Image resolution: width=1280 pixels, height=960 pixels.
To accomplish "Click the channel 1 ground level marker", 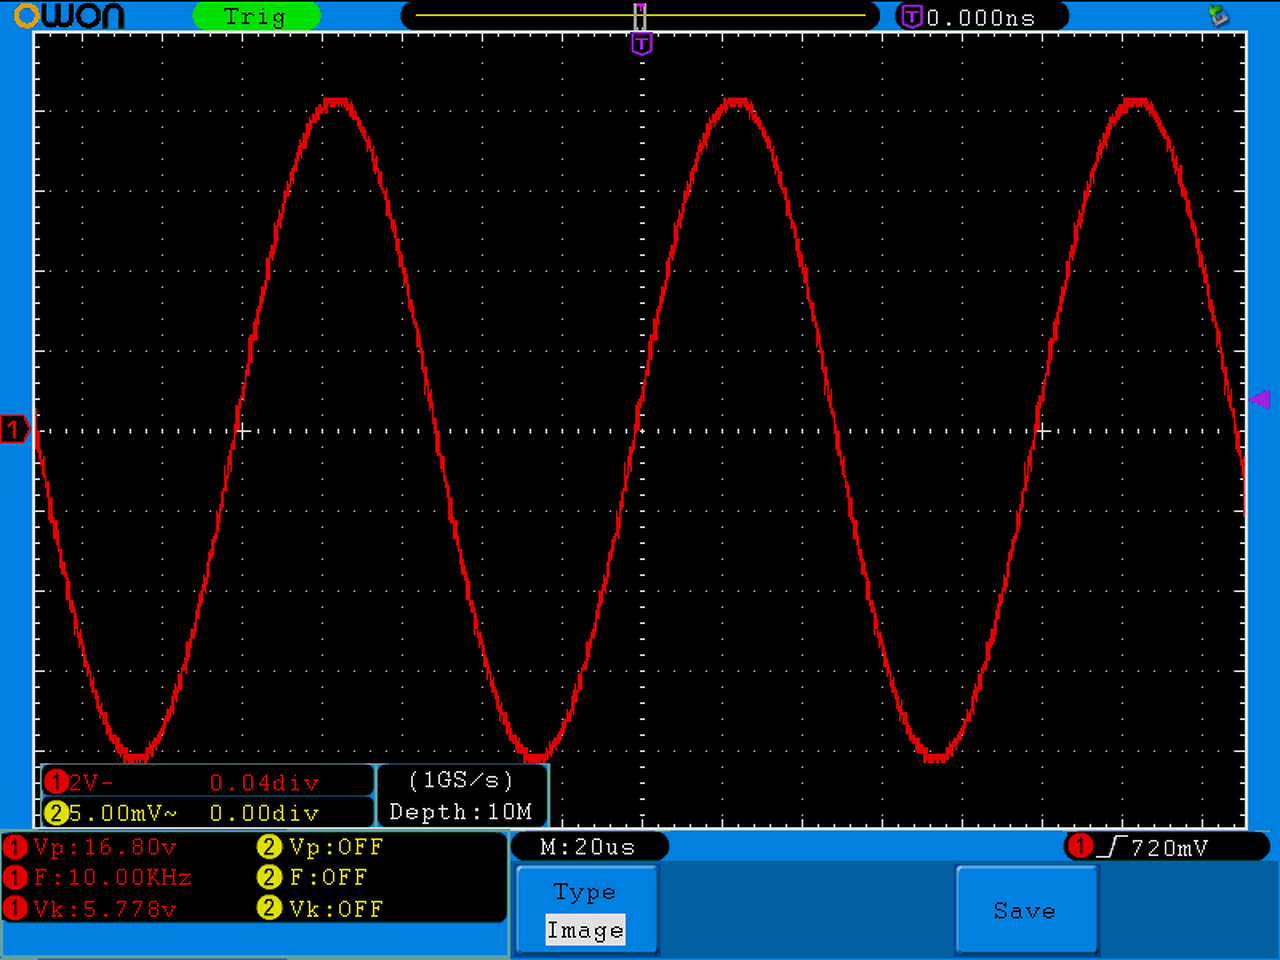I will pos(14,430).
